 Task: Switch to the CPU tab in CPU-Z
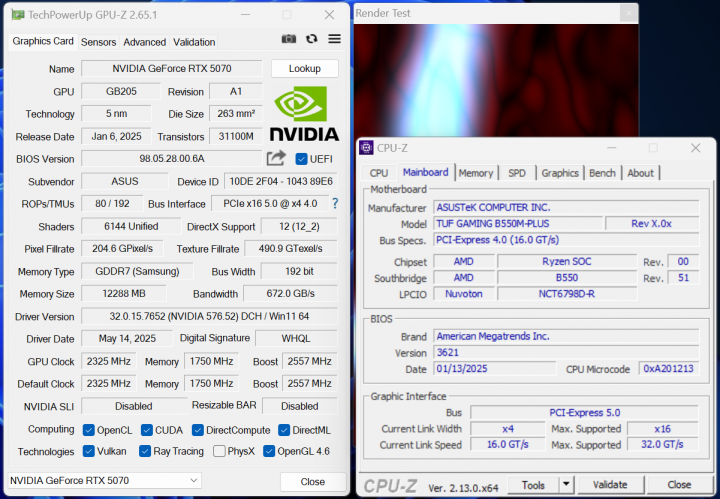(379, 173)
